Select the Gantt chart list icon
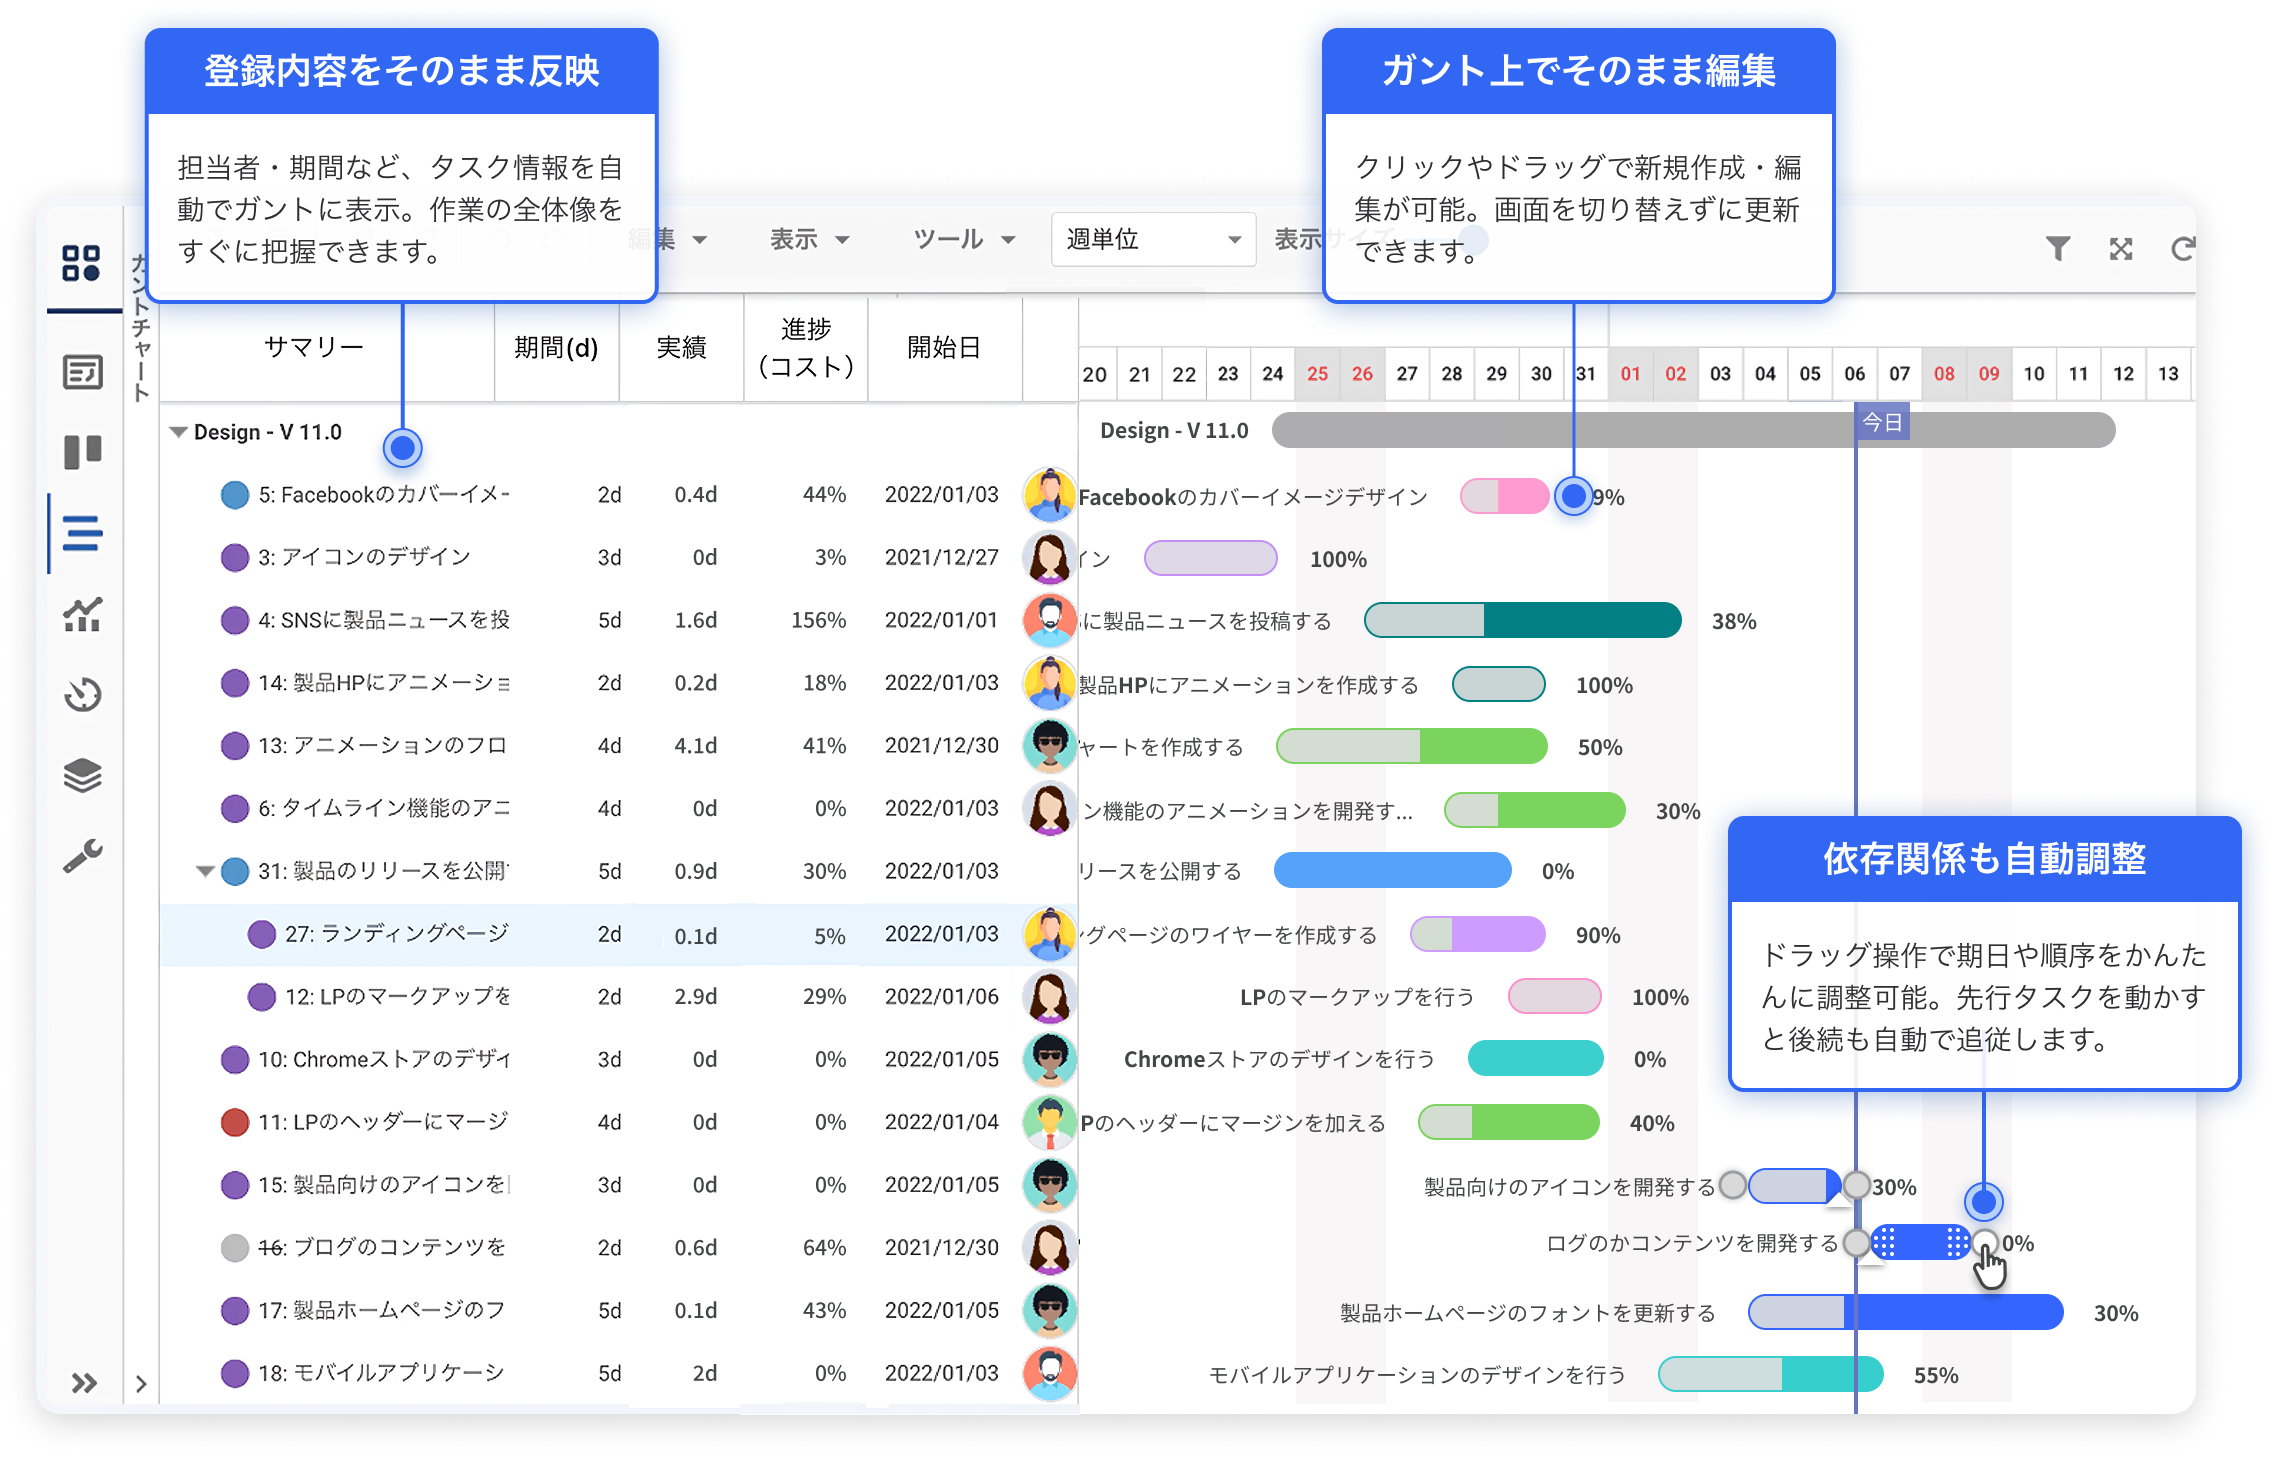The height and width of the screenshot is (1458, 2274). point(82,533)
